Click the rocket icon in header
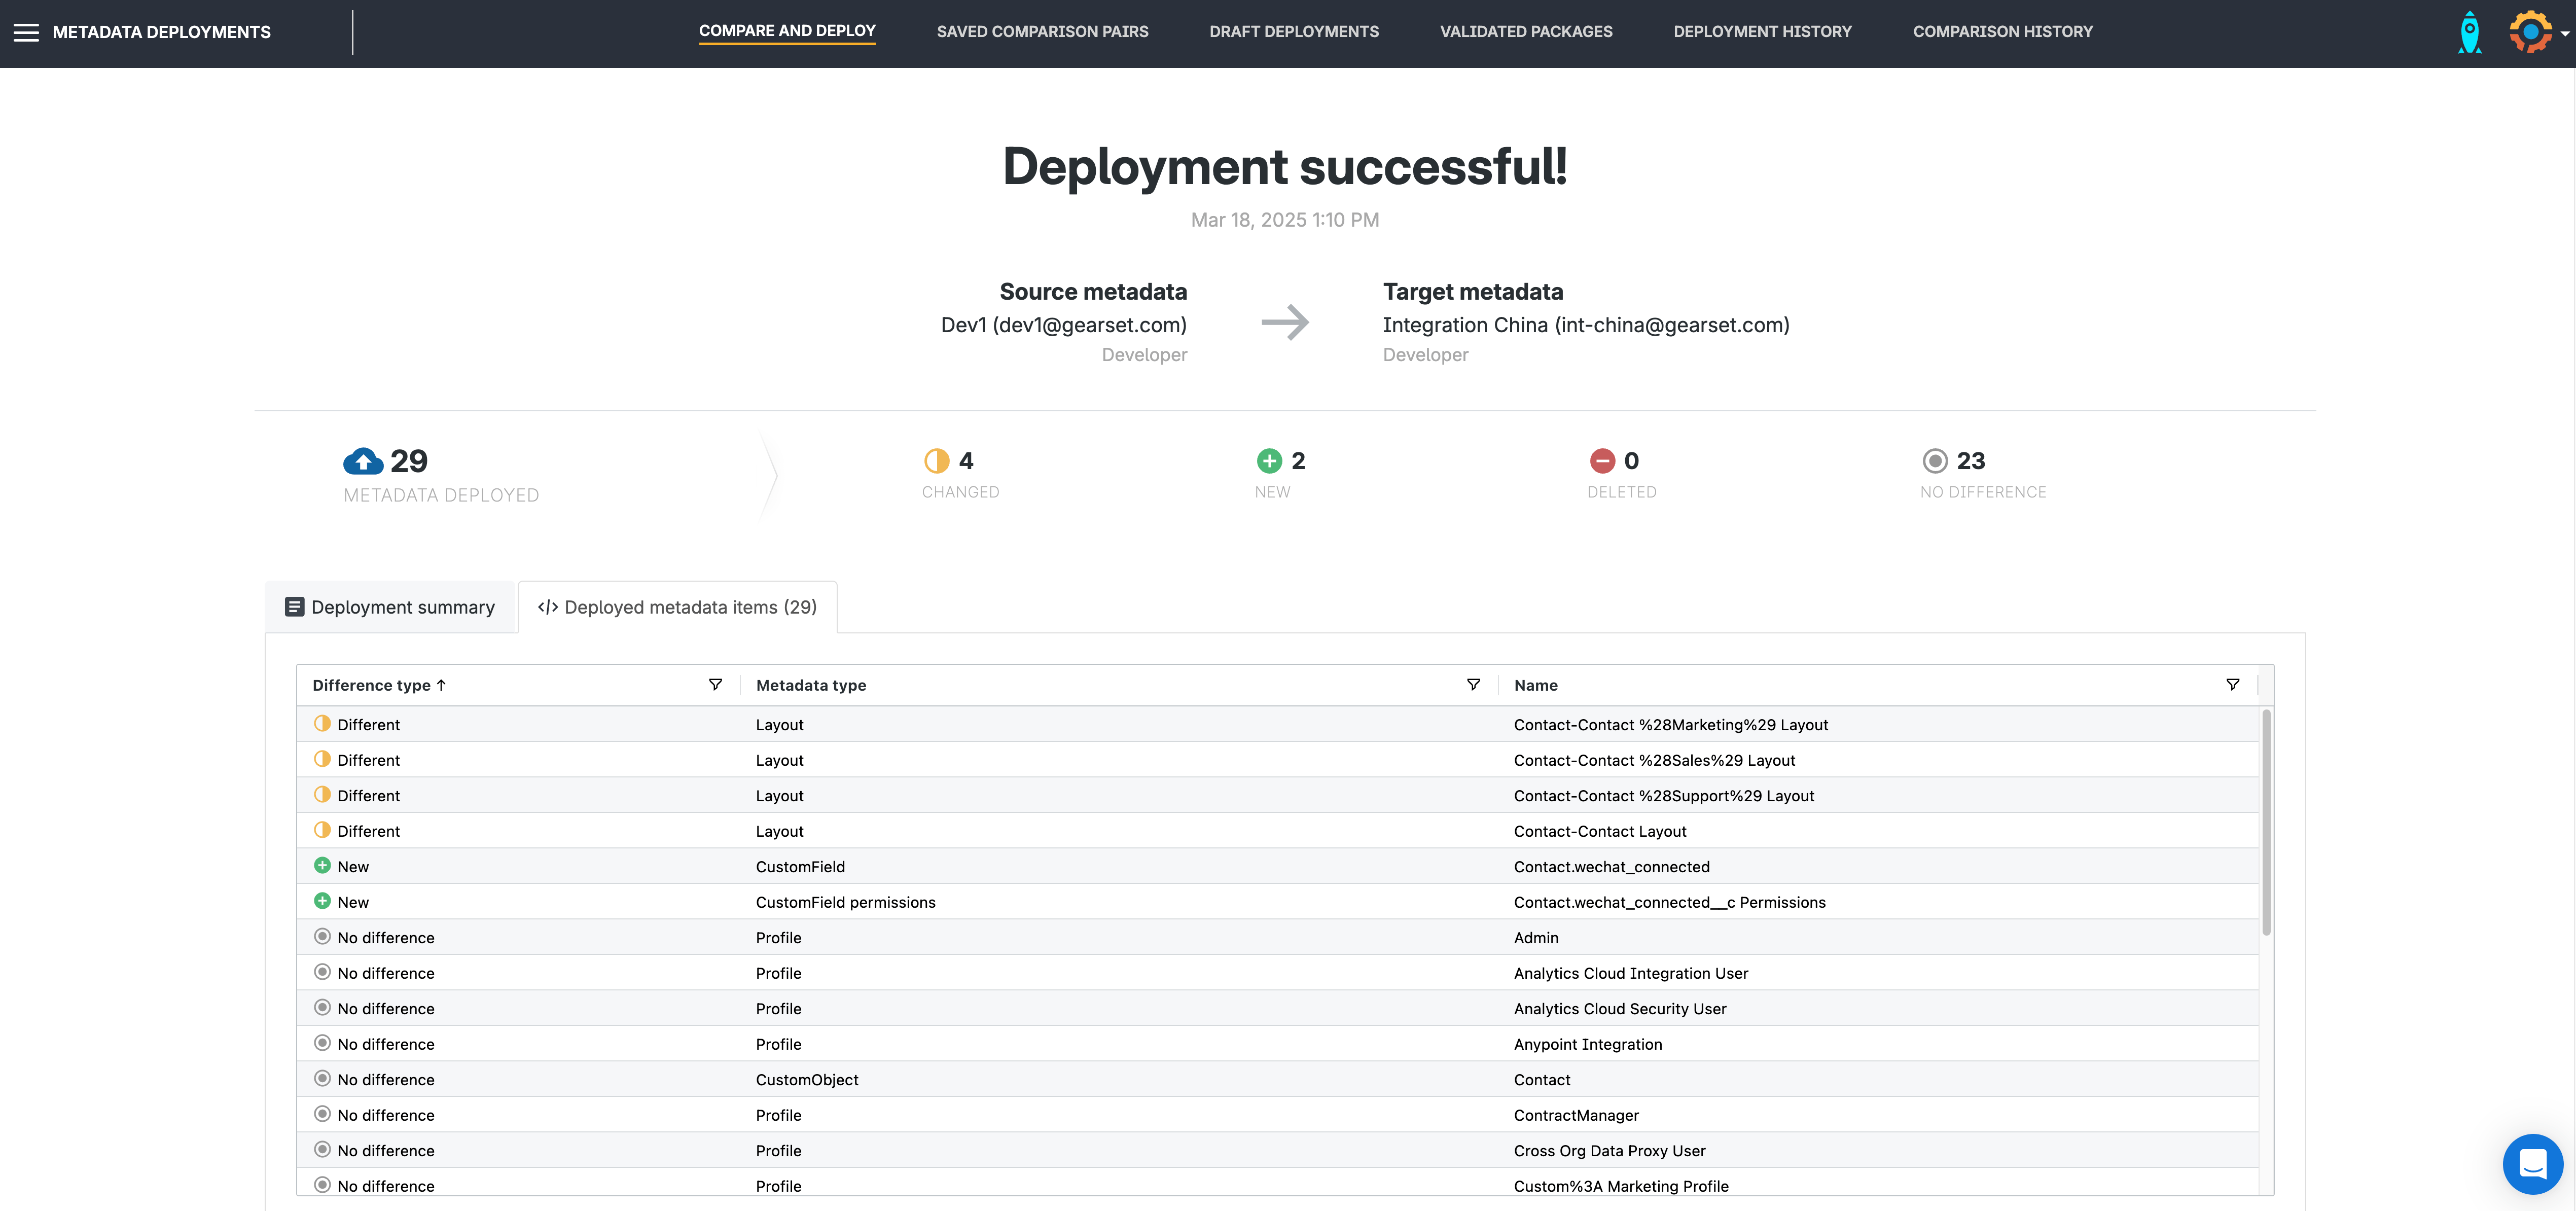 coord(2469,32)
